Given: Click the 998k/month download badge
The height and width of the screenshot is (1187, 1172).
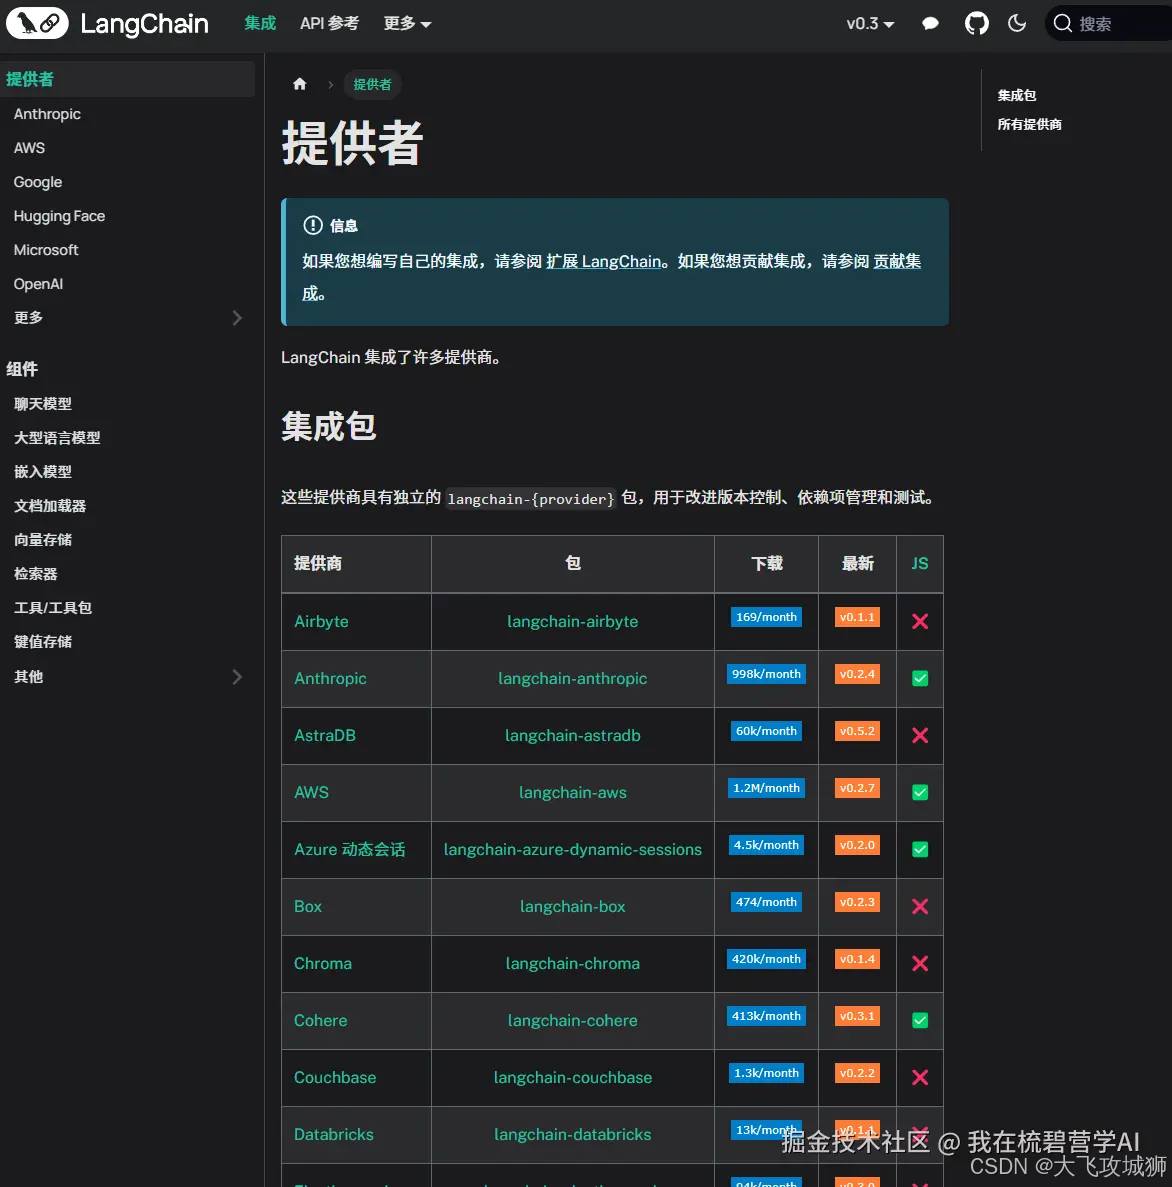Looking at the screenshot, I should 766,674.
